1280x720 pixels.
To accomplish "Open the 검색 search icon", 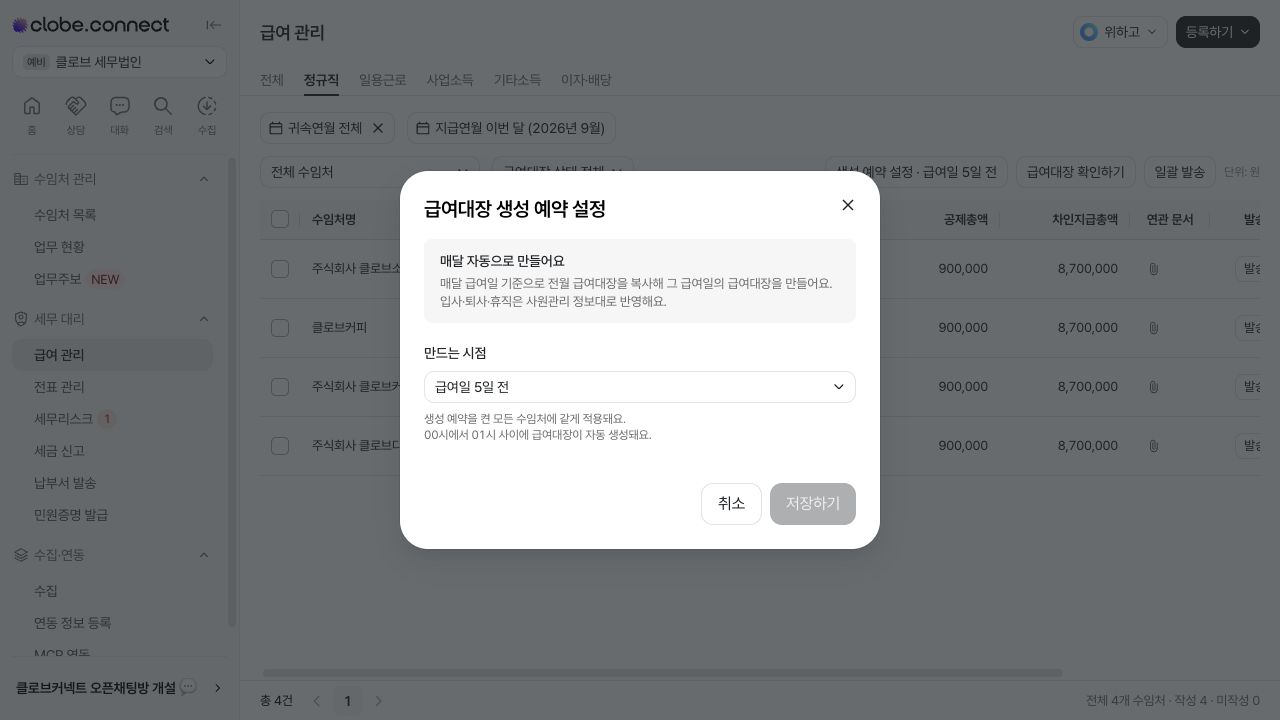I will click(x=163, y=116).
